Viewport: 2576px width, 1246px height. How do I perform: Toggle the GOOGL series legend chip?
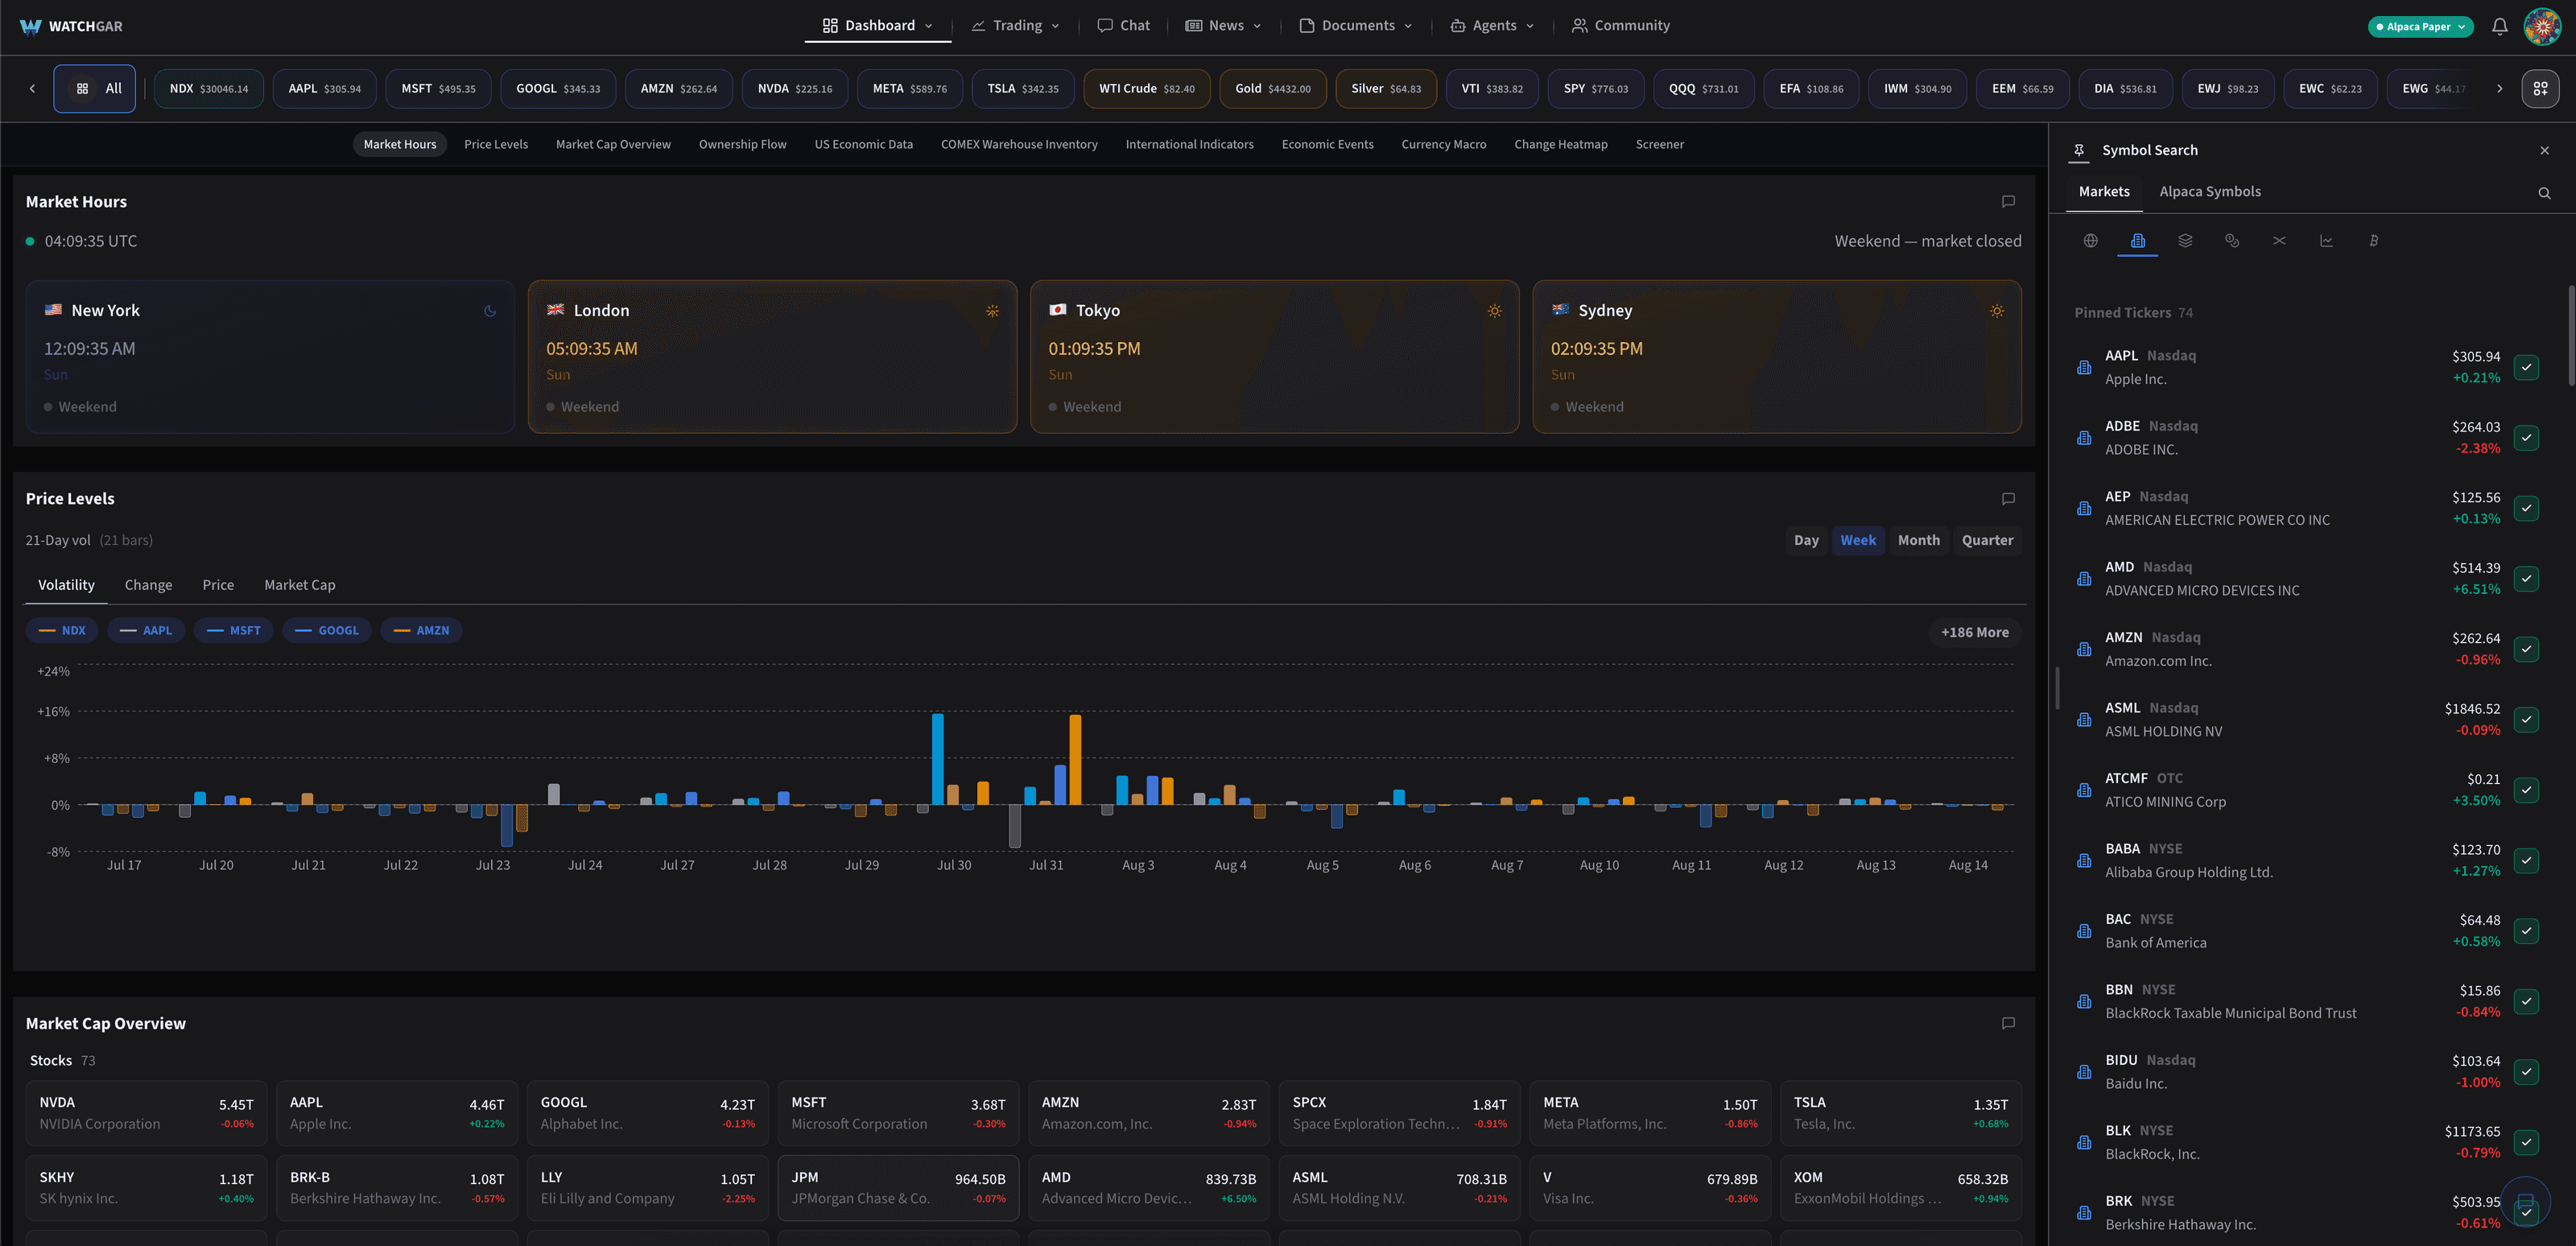tap(327, 631)
